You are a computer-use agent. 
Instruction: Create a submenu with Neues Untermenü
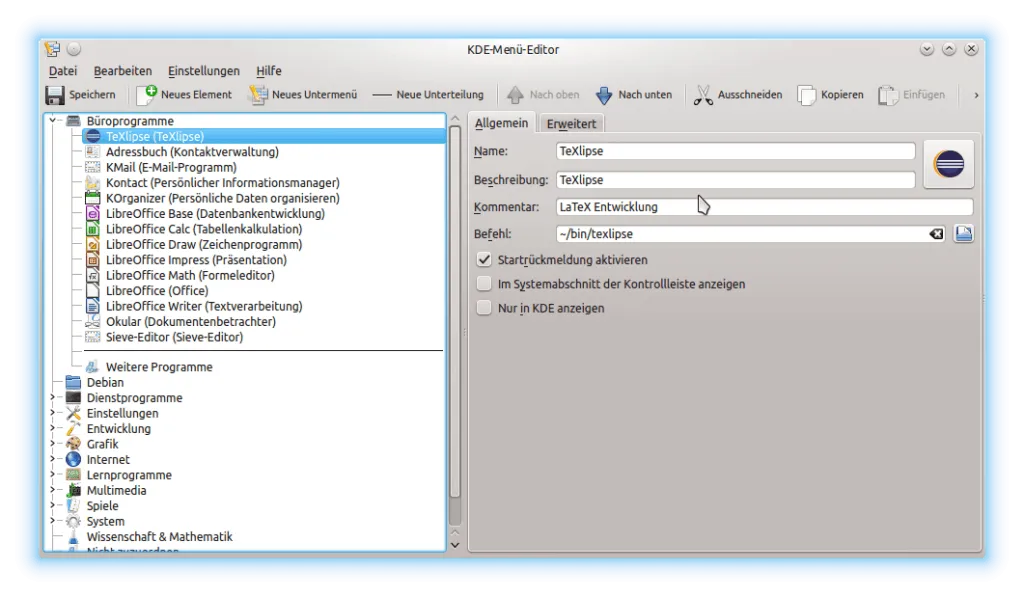tap(258, 95)
